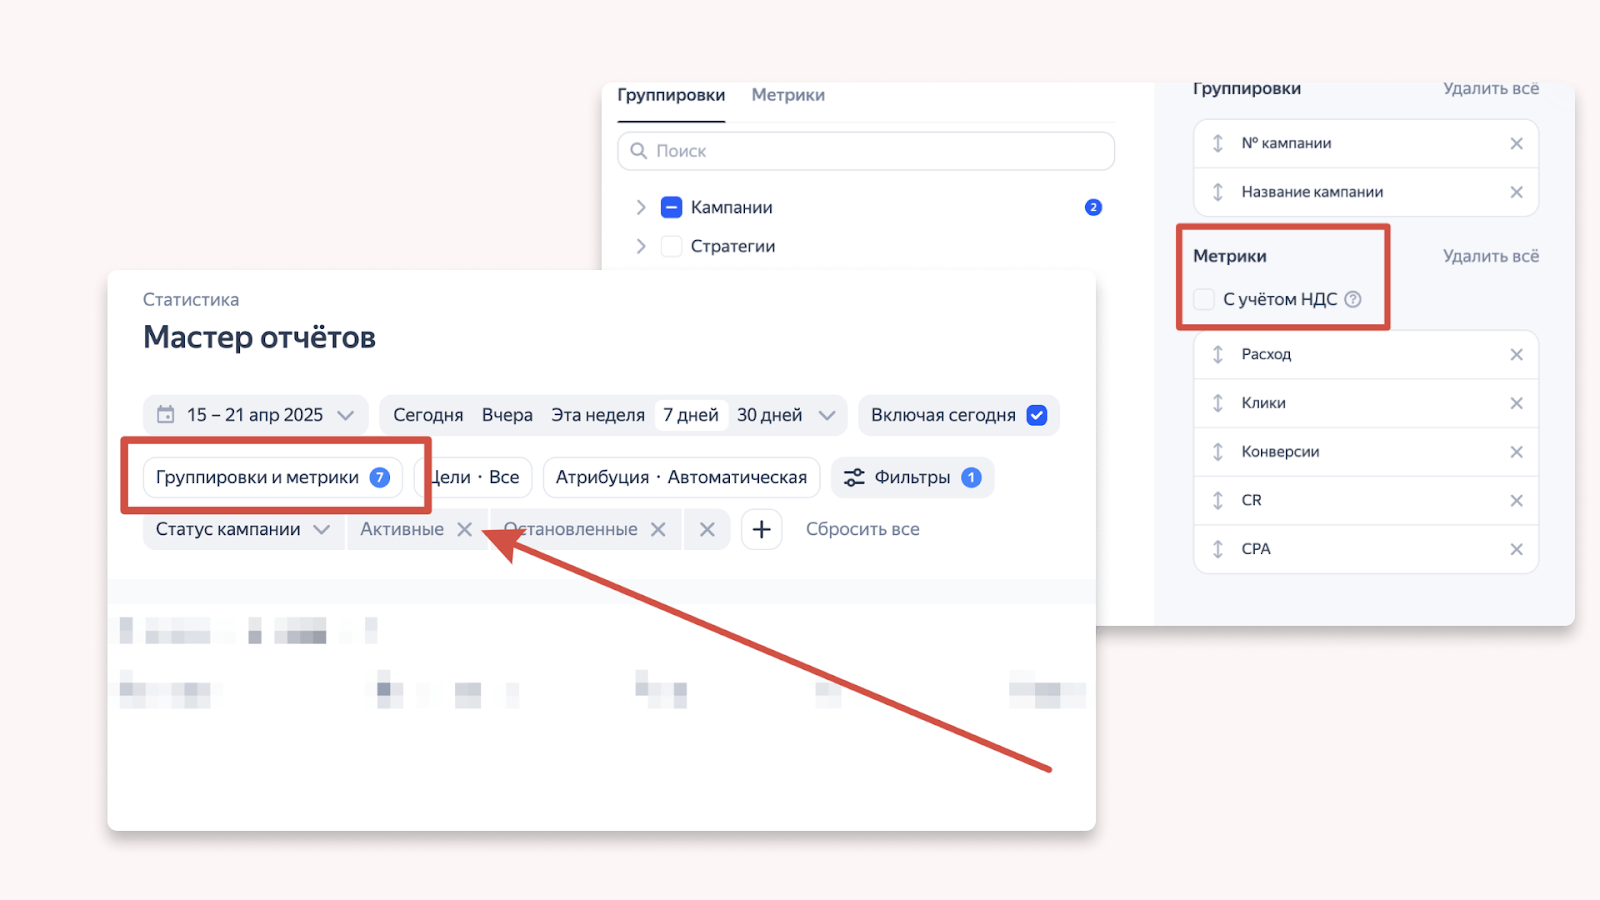
Task: Expand the Стратегии tree group
Action: (x=641, y=246)
